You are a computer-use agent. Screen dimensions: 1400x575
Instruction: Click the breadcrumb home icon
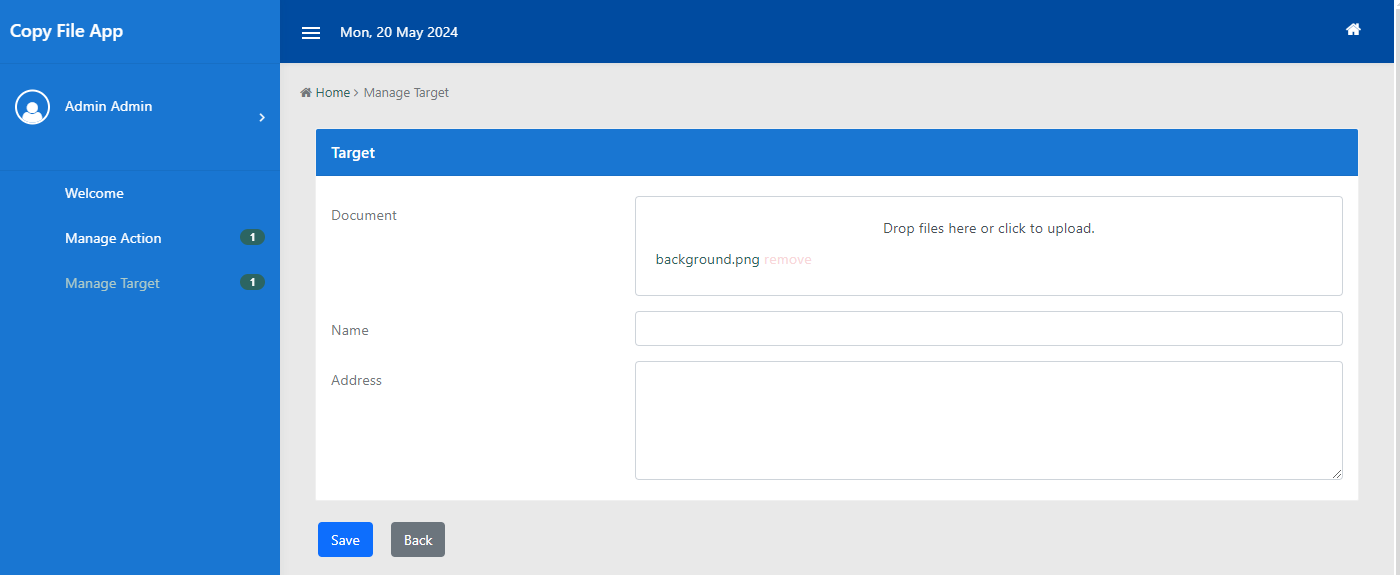[306, 93]
